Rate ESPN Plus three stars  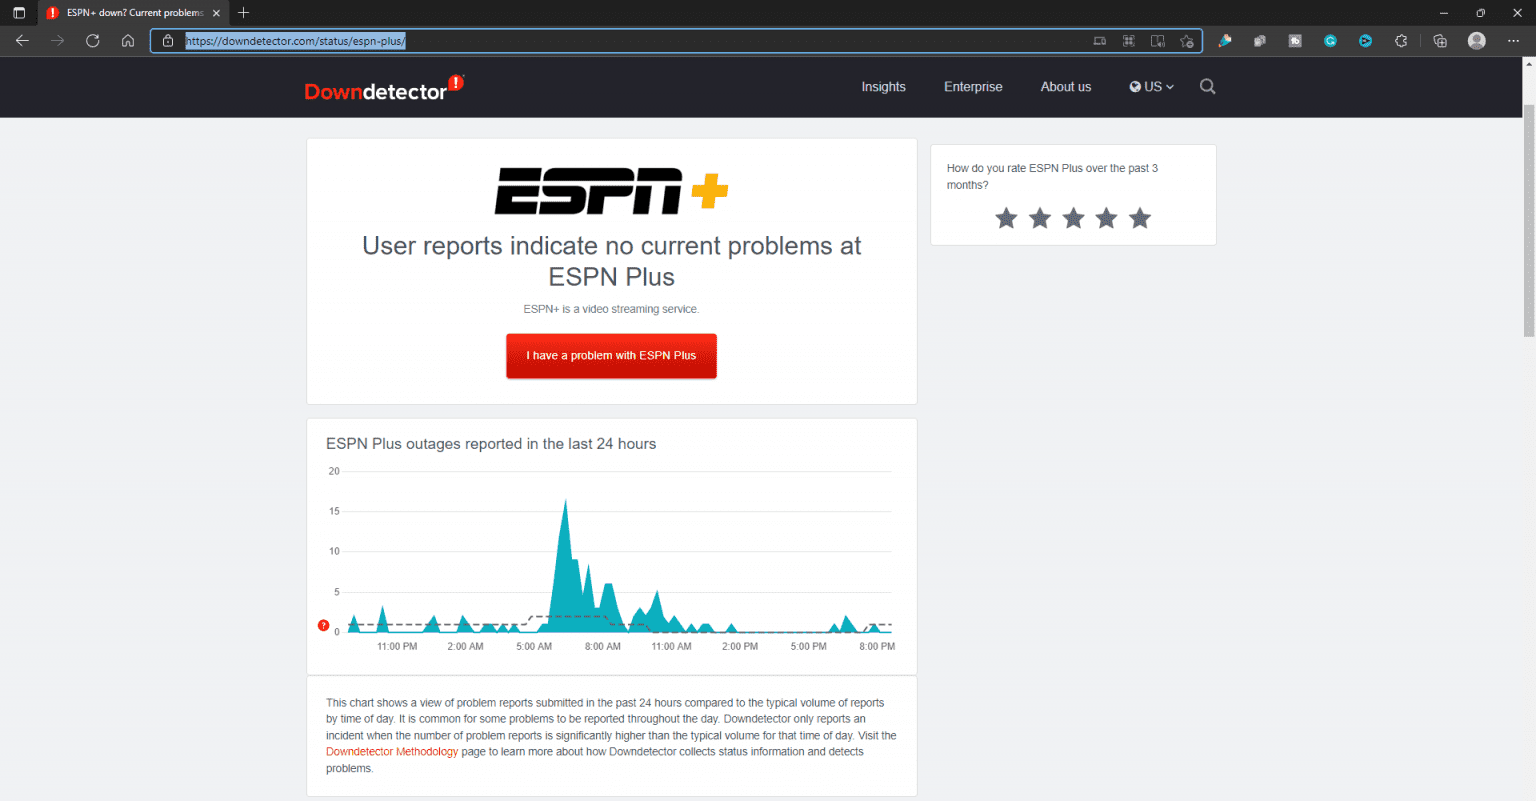coord(1072,218)
